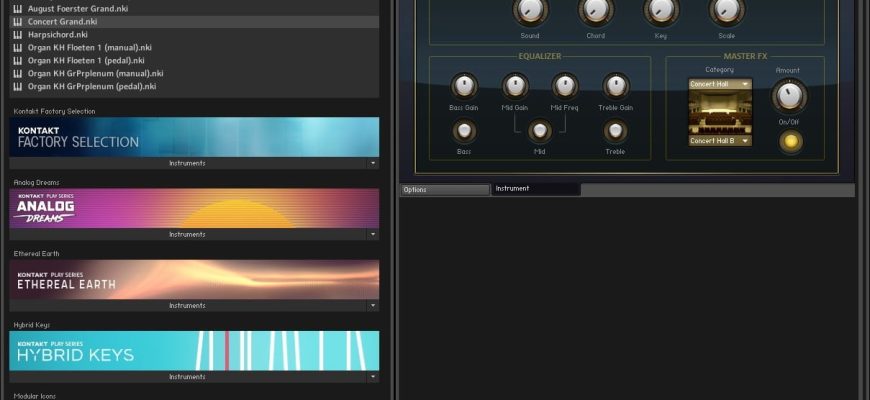The width and height of the screenshot is (870, 400).
Task: Toggle the Master FX On/Off button
Action: 790,141
